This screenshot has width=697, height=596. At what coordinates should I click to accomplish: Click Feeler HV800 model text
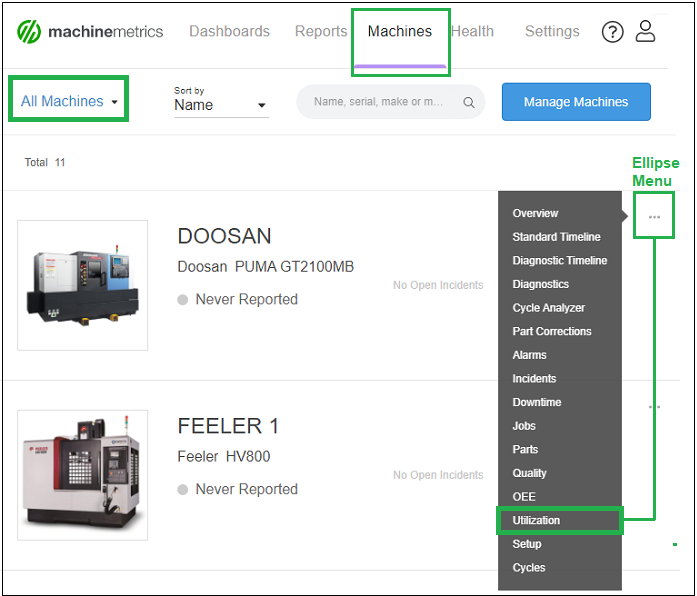click(224, 456)
